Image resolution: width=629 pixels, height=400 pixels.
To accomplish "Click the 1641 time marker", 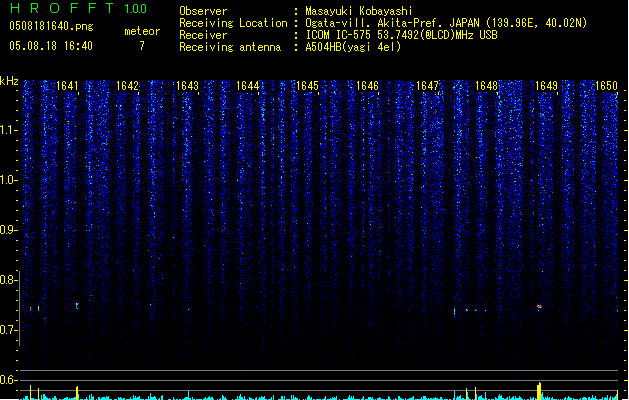I will pyautogui.click(x=67, y=86).
